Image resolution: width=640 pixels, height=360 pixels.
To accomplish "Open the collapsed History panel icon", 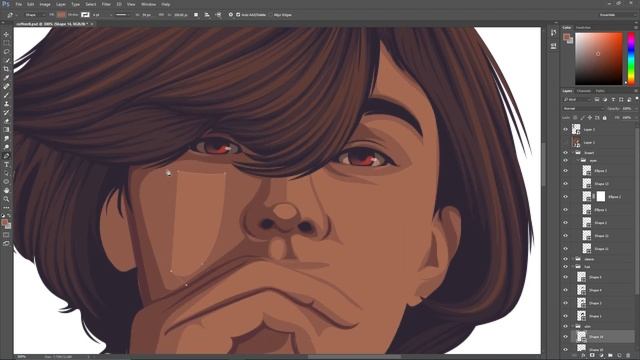I will (x=553, y=33).
